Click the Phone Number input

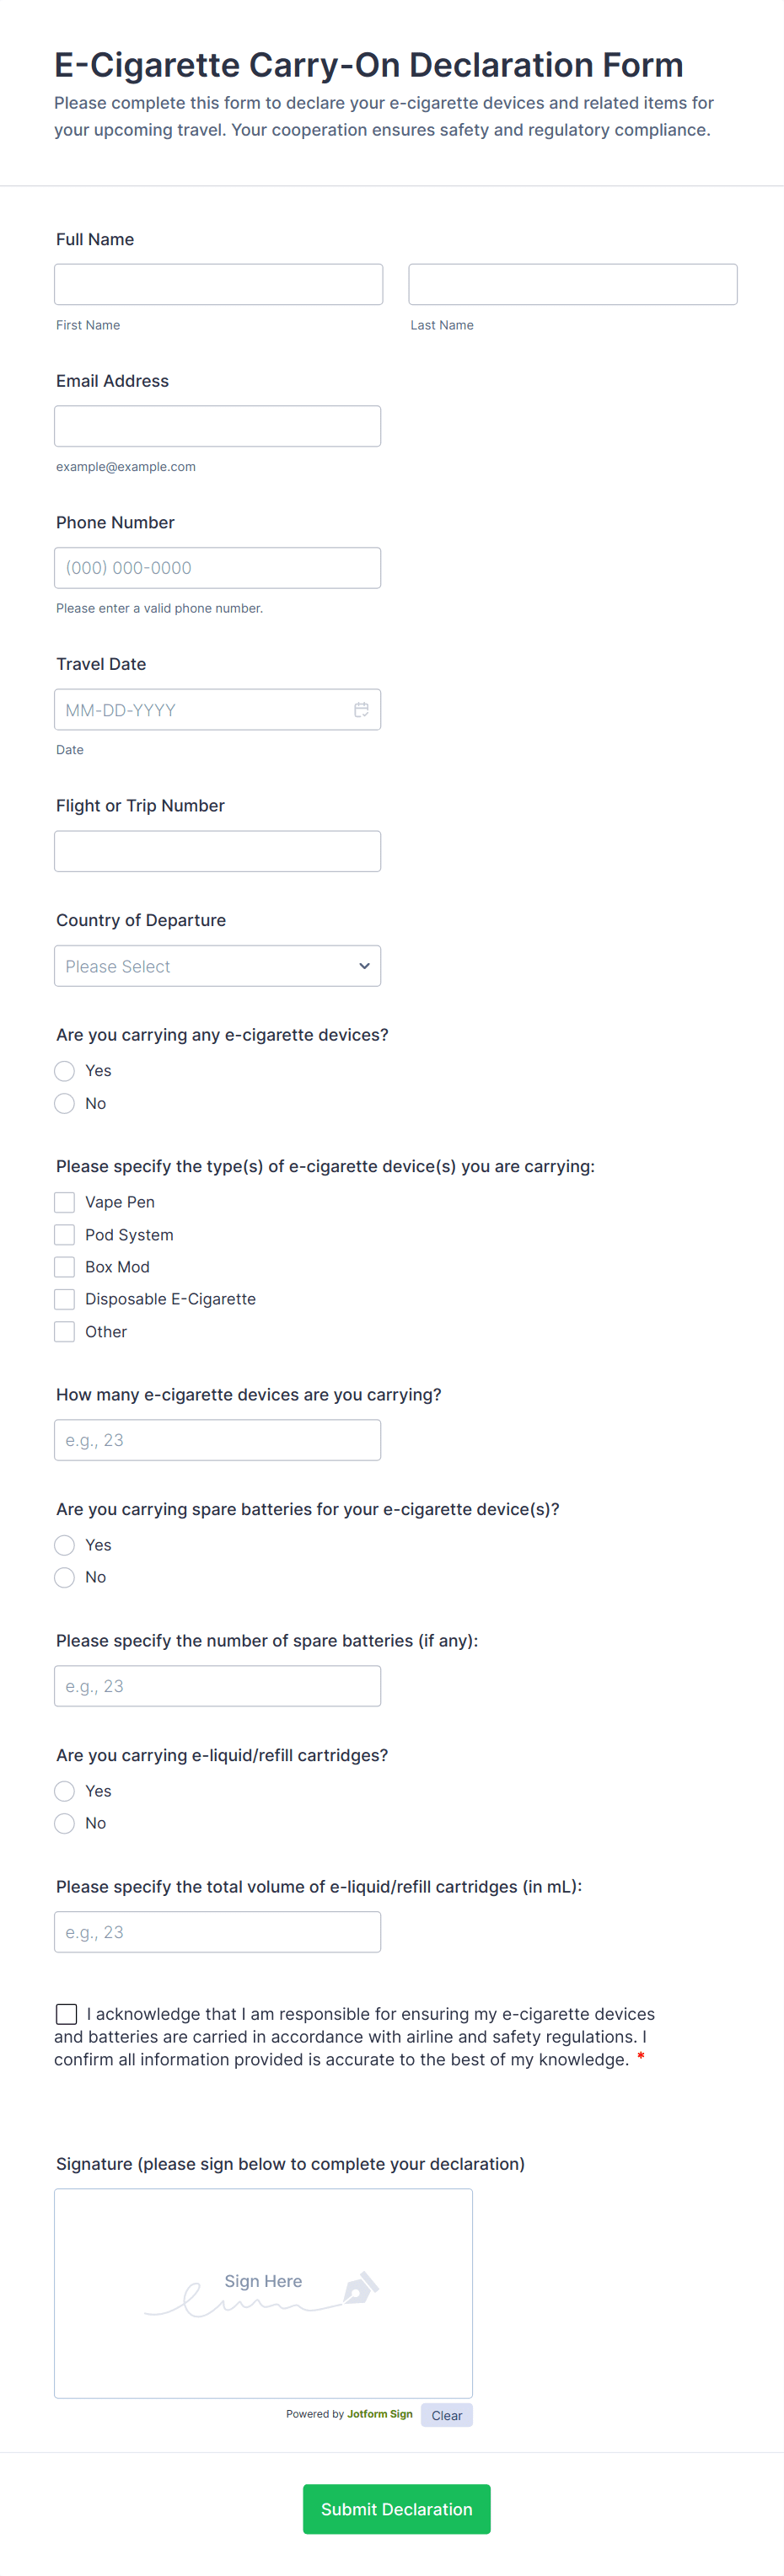click(217, 568)
